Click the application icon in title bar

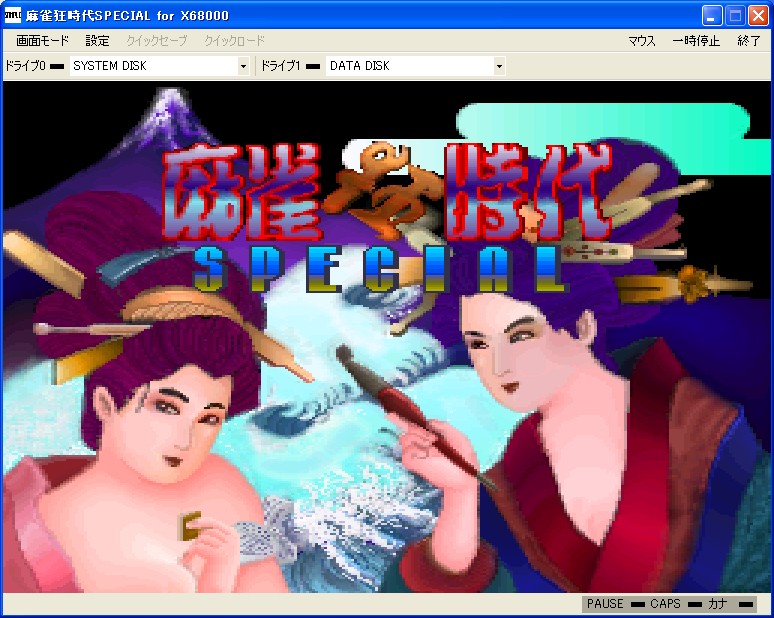point(12,15)
